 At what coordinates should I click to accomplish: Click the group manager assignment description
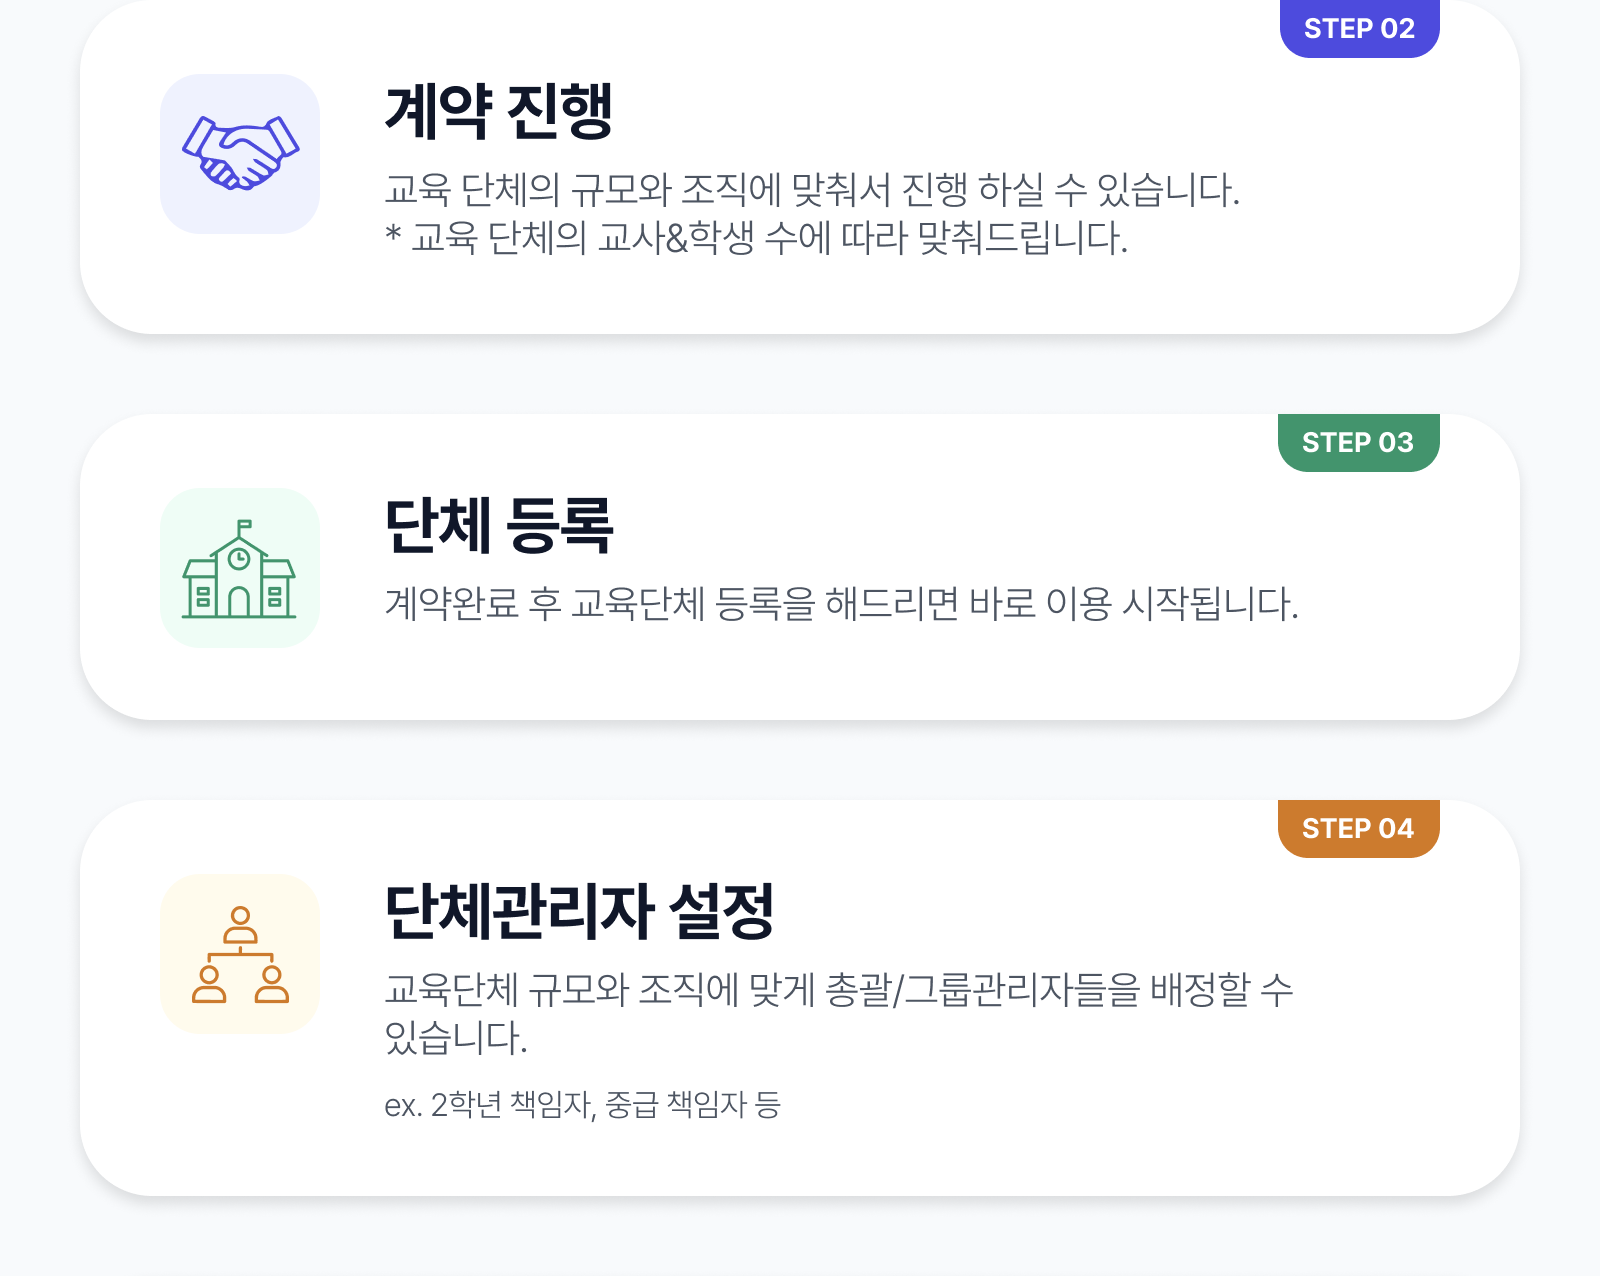click(838, 1013)
